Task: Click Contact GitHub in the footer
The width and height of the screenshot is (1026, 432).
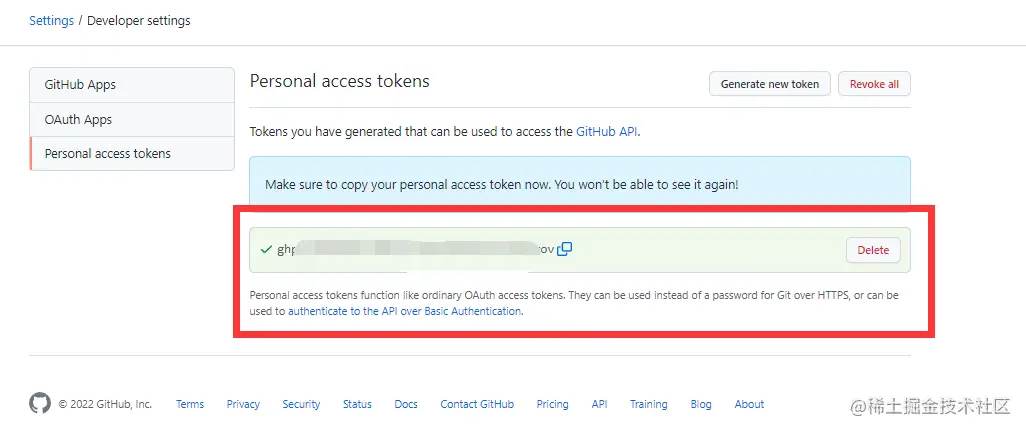Action: 477,404
